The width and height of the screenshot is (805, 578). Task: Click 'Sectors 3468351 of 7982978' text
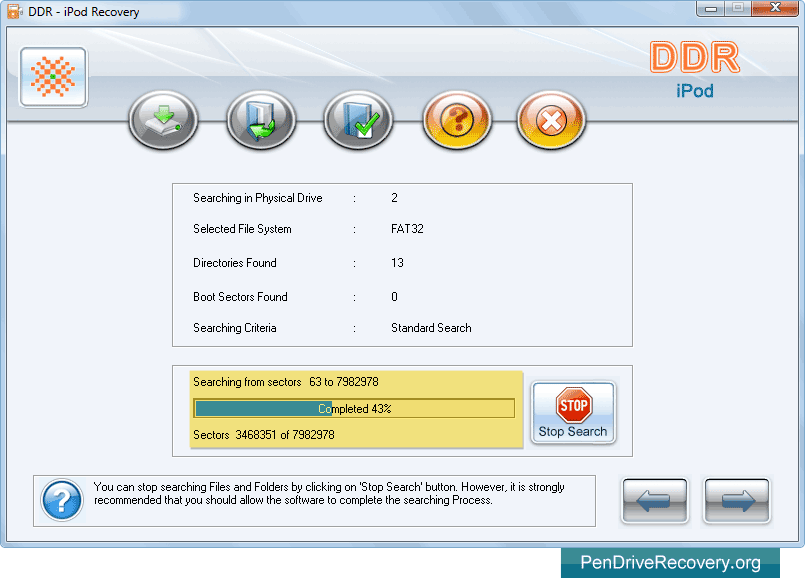pyautogui.click(x=264, y=435)
